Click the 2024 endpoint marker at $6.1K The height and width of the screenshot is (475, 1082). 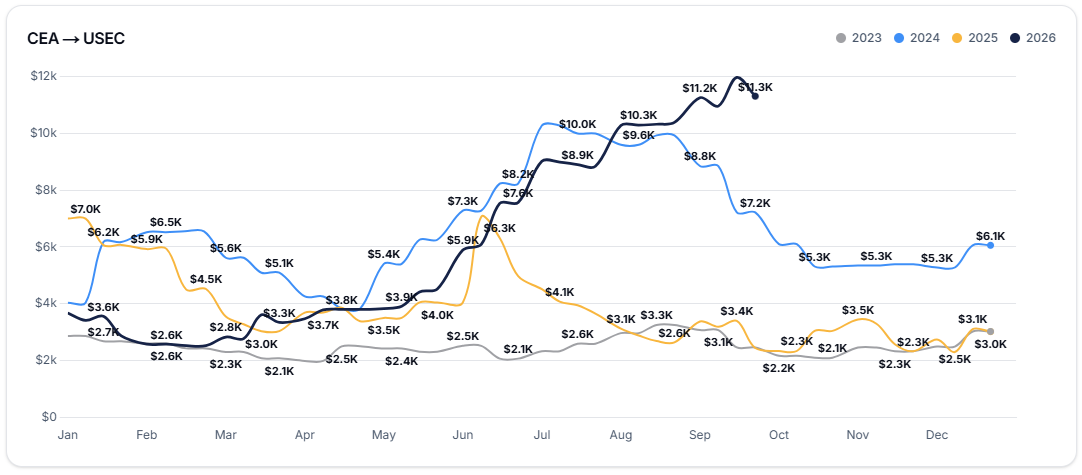990,245
